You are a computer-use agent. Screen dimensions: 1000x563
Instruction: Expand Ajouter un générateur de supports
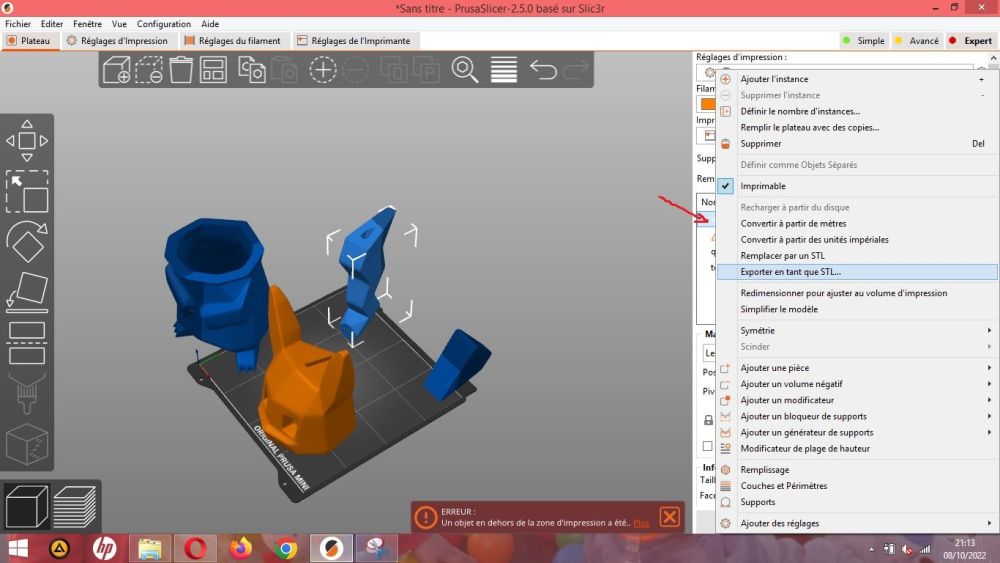[x=857, y=432]
